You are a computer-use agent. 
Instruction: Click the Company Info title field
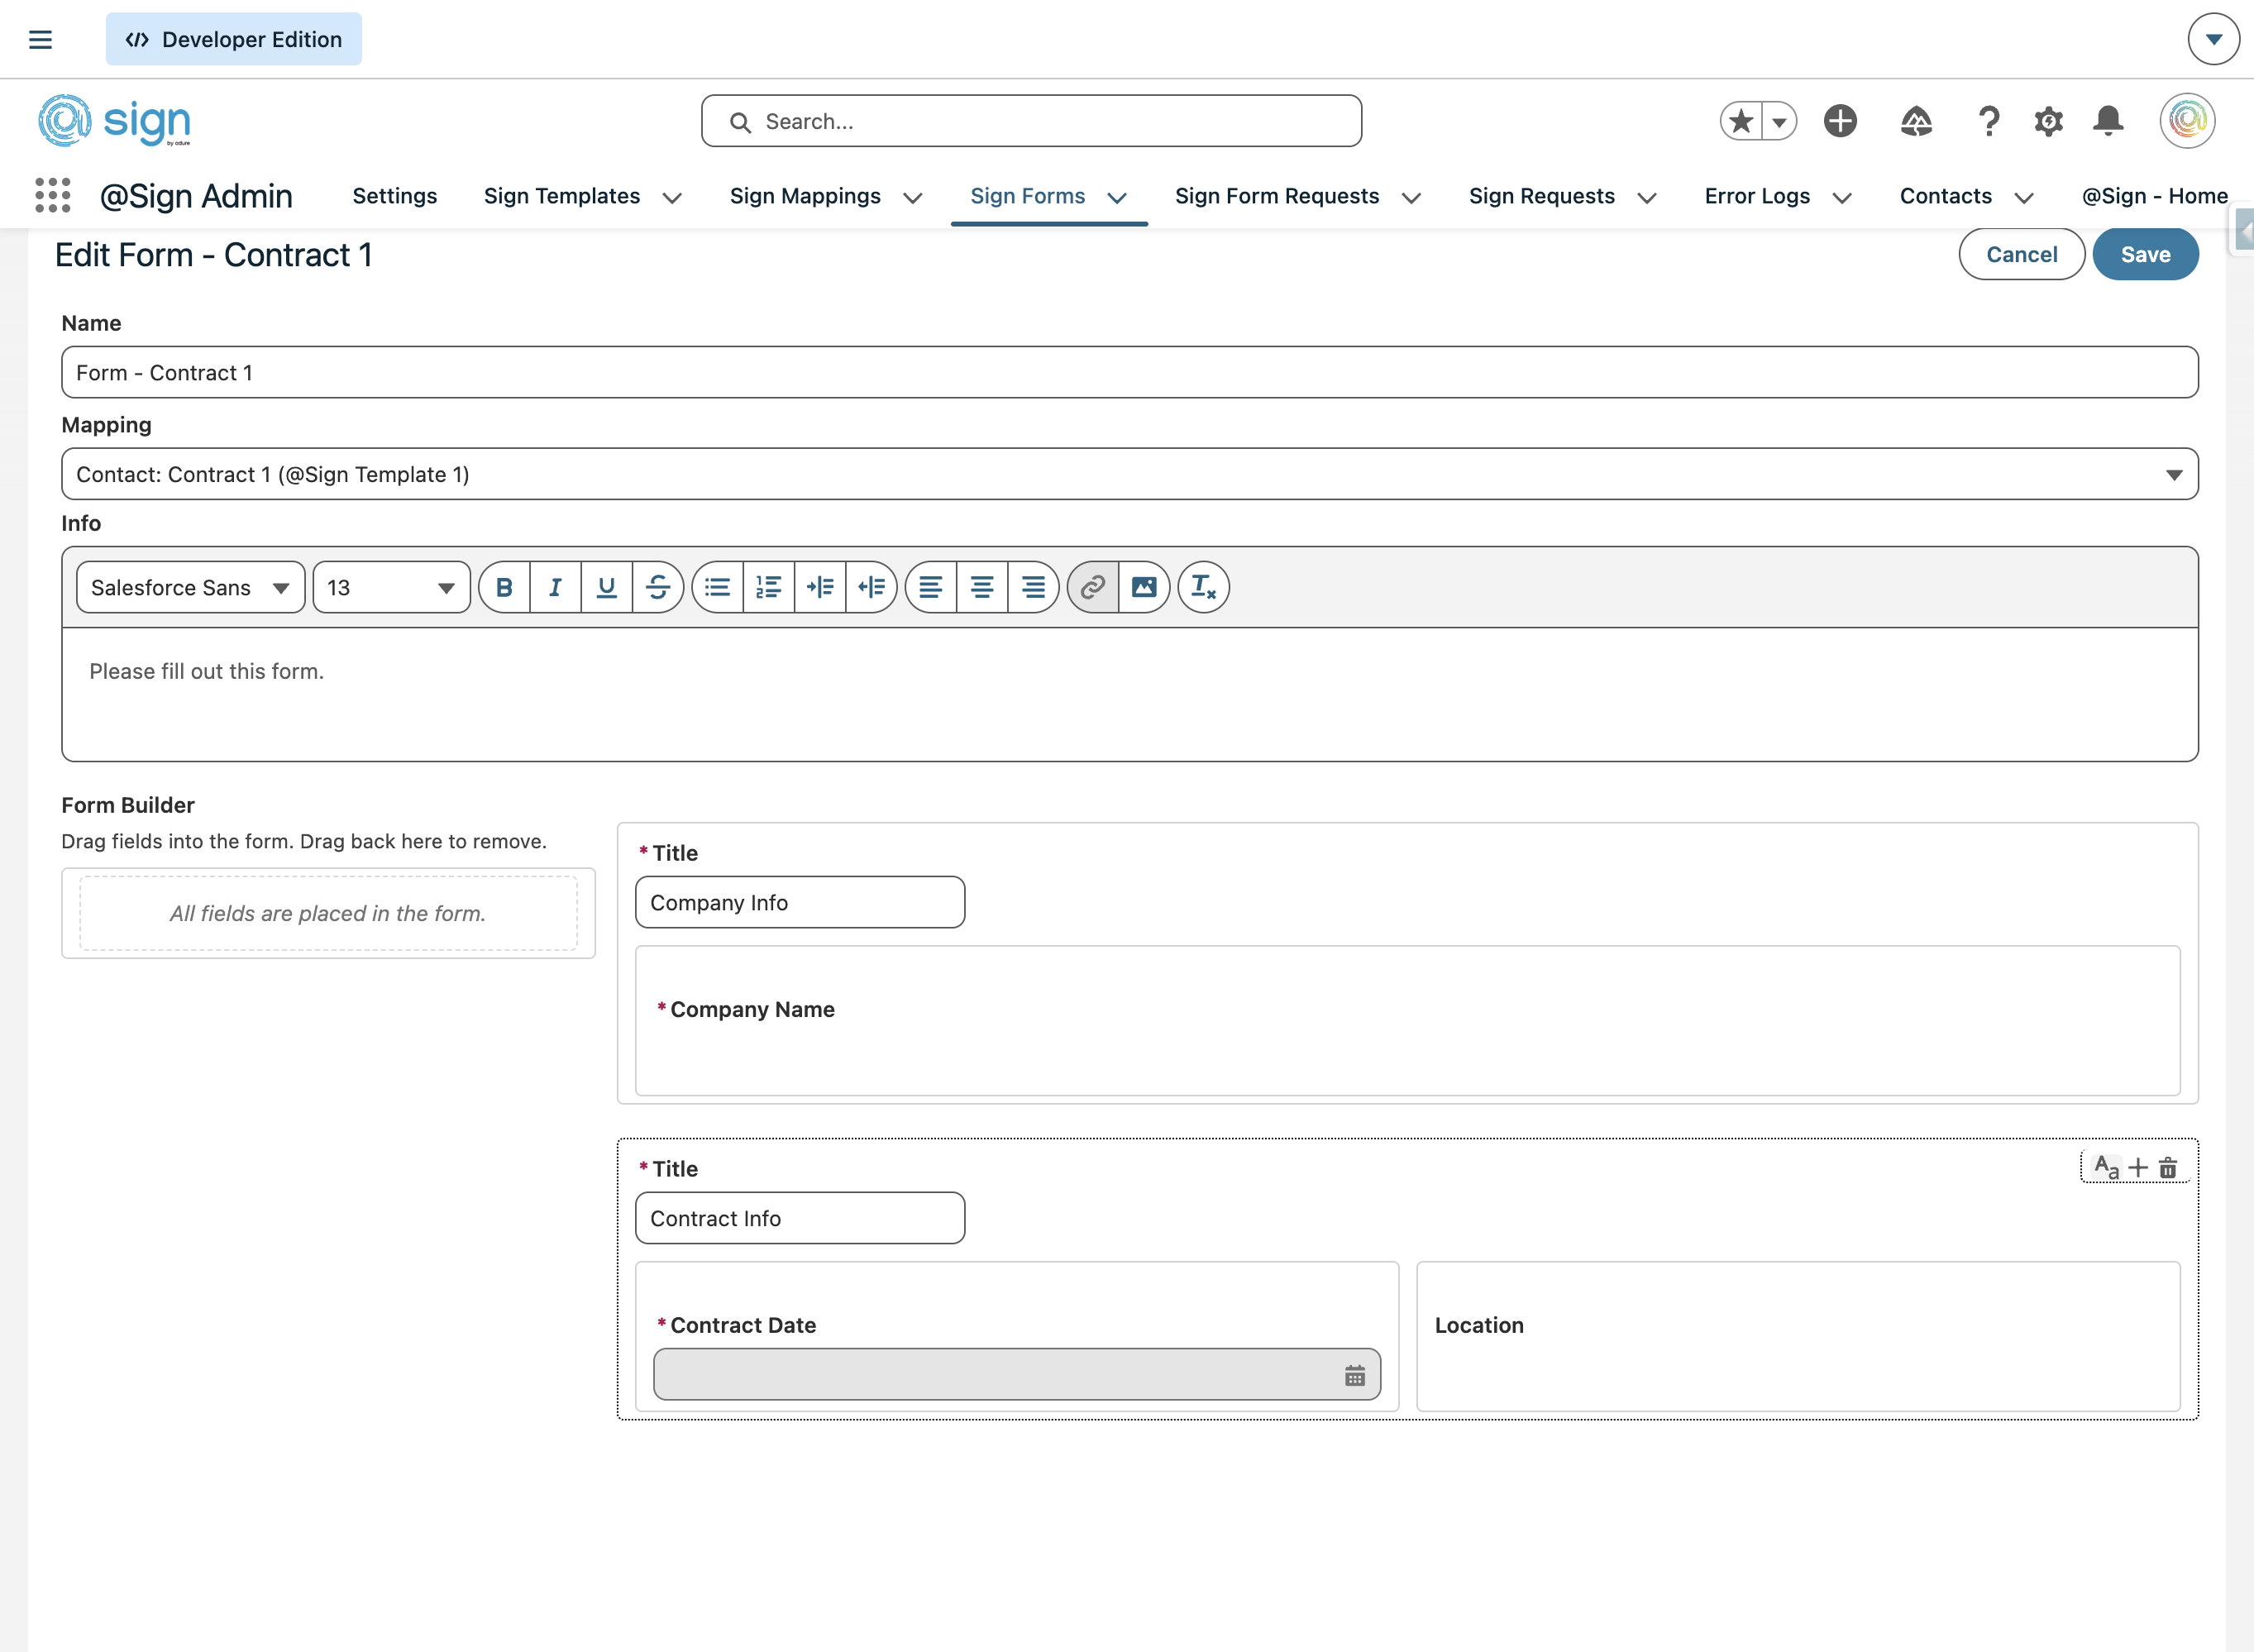click(799, 903)
